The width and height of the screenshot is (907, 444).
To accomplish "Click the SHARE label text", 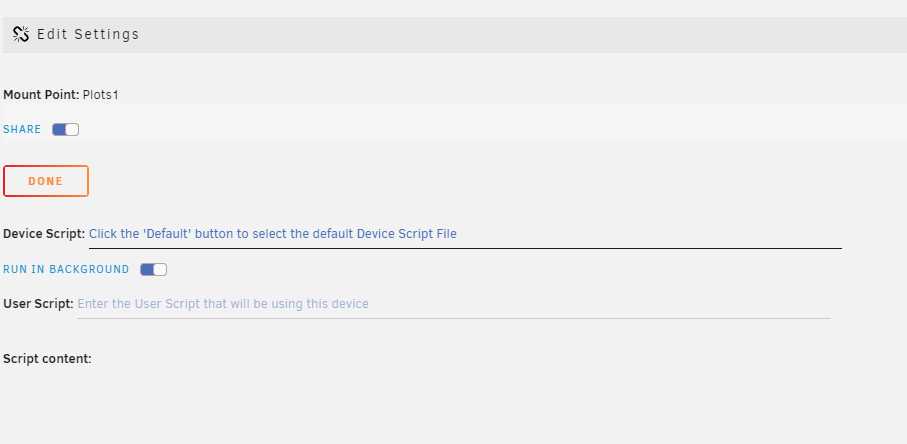I will [x=22, y=130].
